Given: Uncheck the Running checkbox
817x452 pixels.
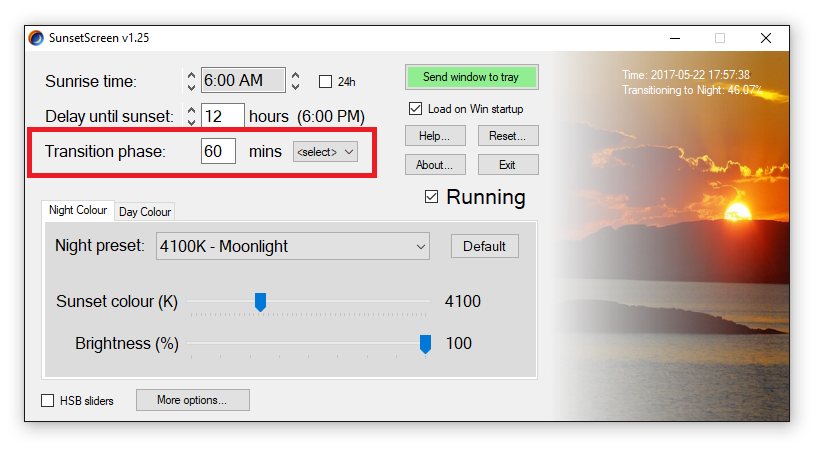Looking at the screenshot, I should (x=432, y=197).
